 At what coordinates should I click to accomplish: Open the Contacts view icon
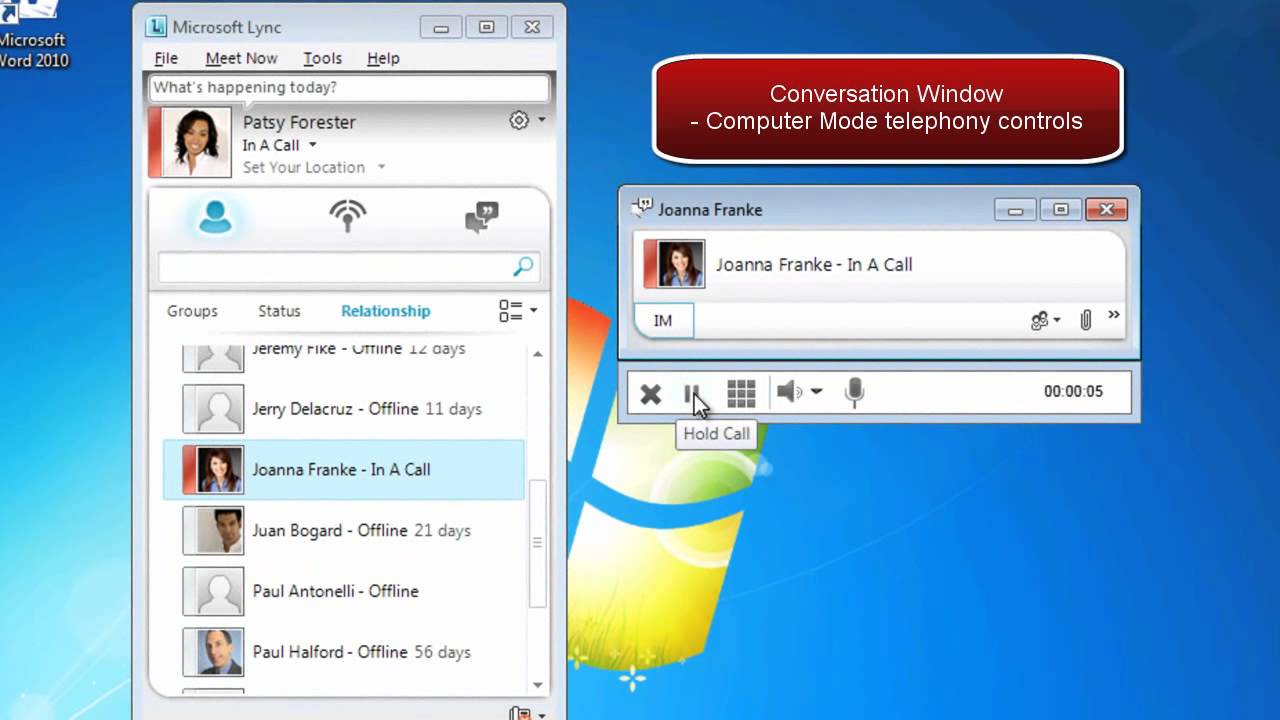(x=215, y=216)
